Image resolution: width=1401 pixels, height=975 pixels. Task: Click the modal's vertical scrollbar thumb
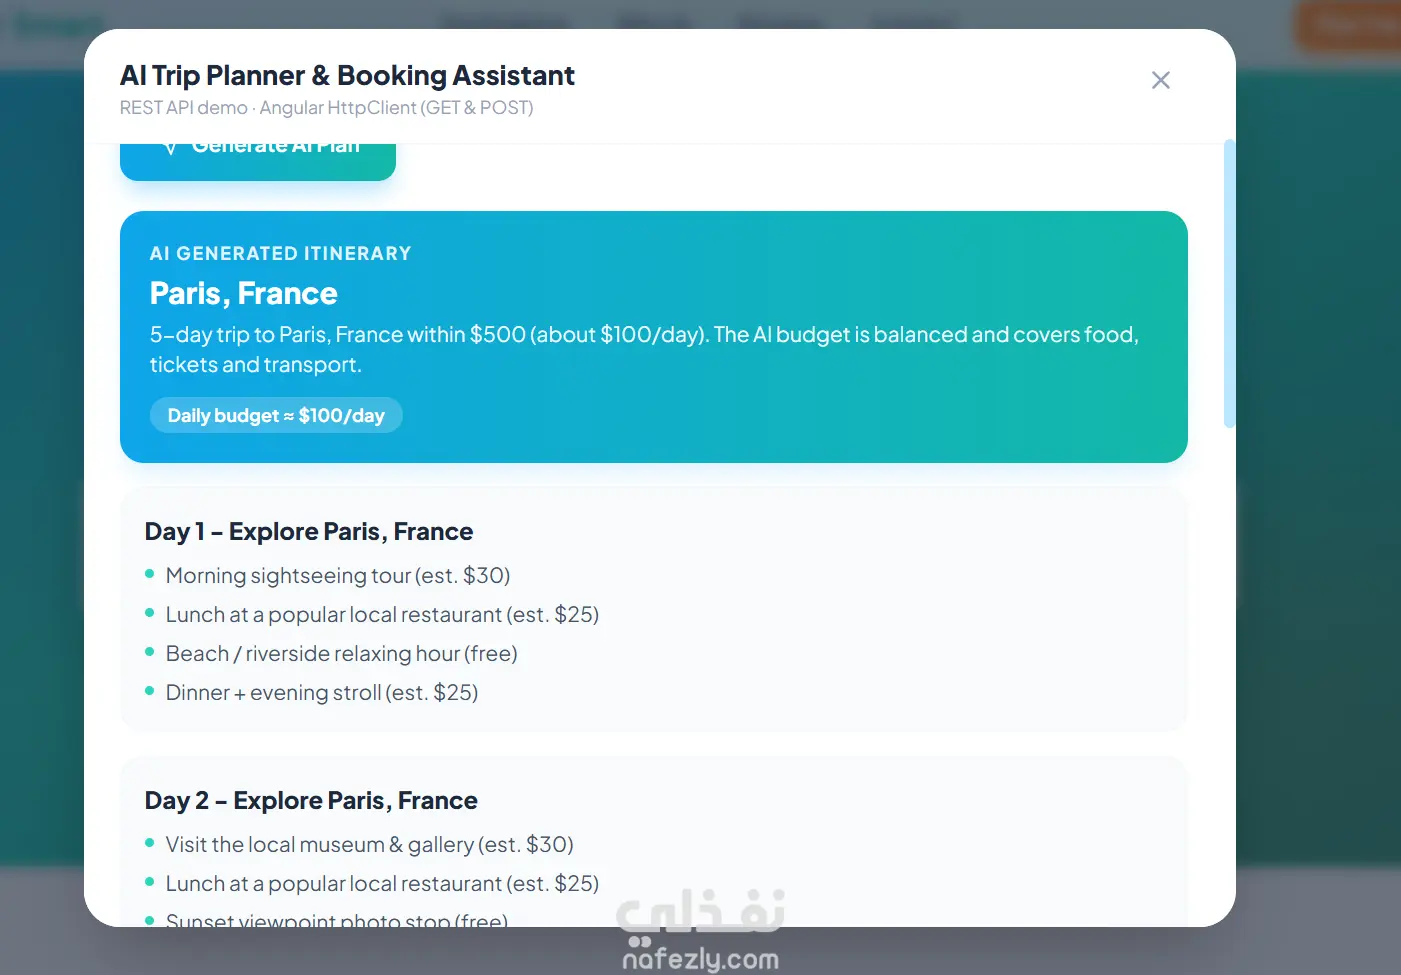pyautogui.click(x=1229, y=284)
